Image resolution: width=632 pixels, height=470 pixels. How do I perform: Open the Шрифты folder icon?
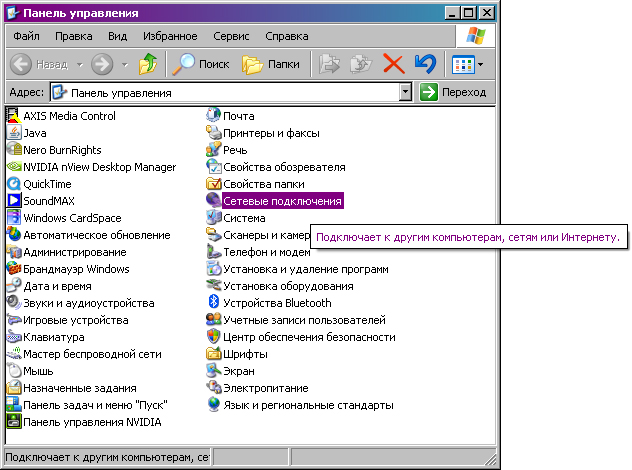(213, 354)
